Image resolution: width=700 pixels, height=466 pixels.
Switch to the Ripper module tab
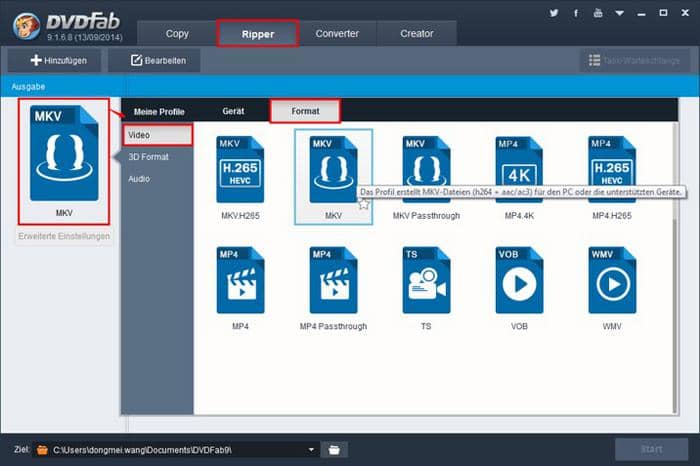tap(258, 33)
